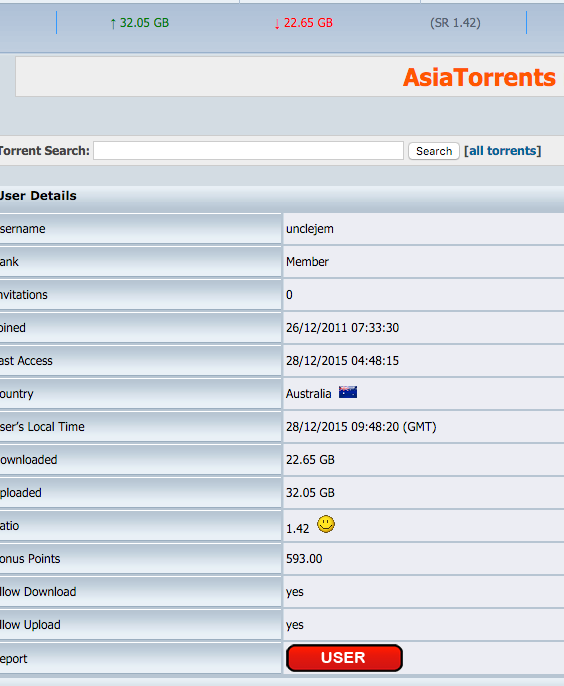Click the Last Access row label
The height and width of the screenshot is (686, 564).
coord(26,360)
